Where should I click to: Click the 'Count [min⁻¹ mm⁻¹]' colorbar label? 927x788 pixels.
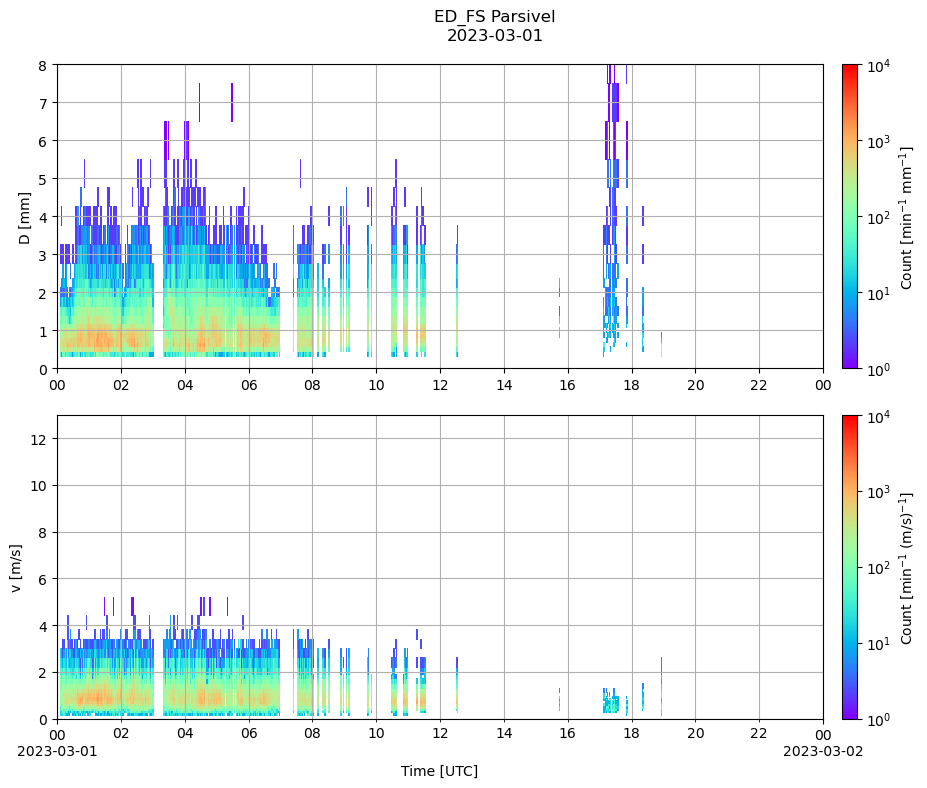click(x=906, y=218)
